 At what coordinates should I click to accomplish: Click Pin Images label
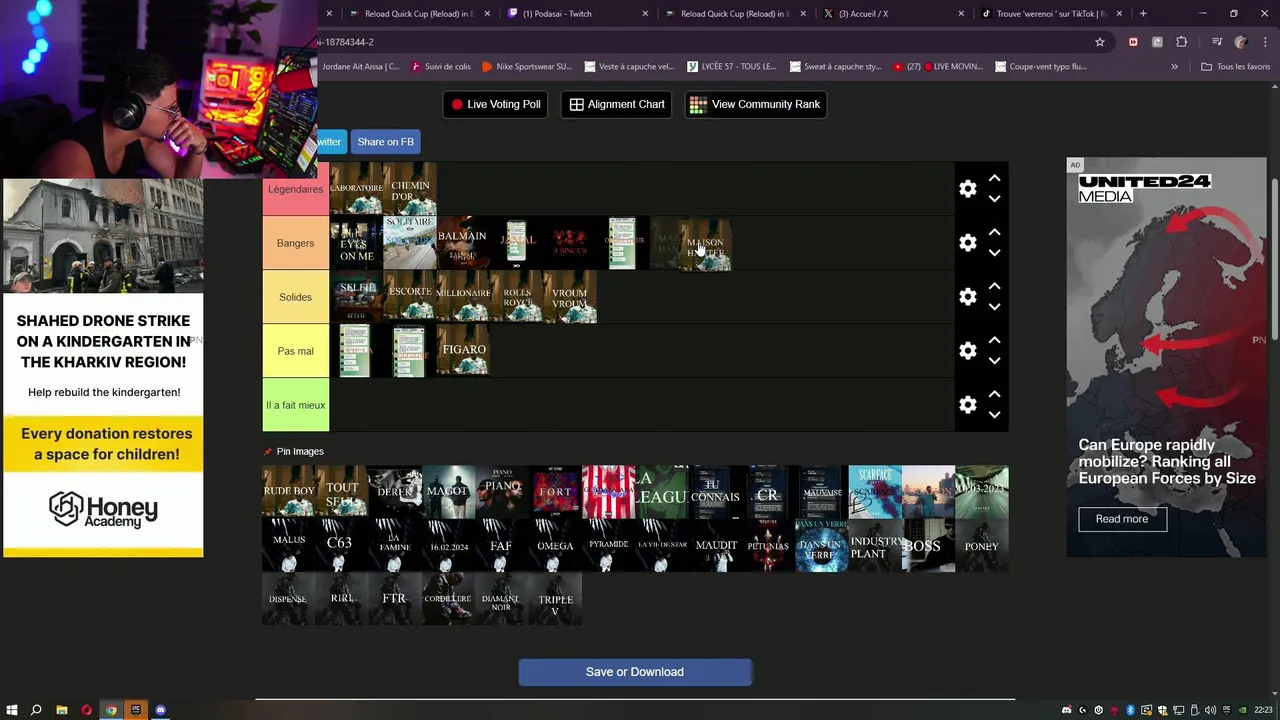coord(300,452)
